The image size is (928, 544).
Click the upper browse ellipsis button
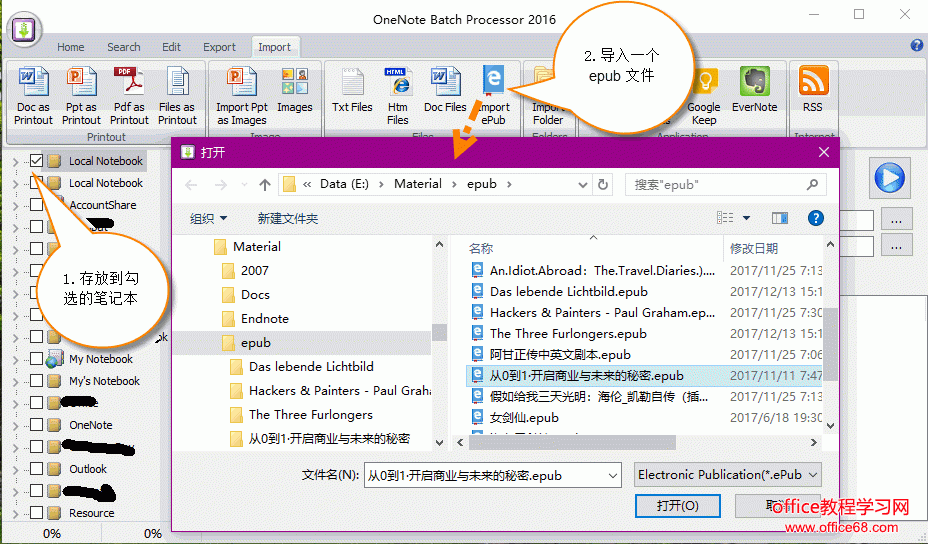click(x=896, y=220)
